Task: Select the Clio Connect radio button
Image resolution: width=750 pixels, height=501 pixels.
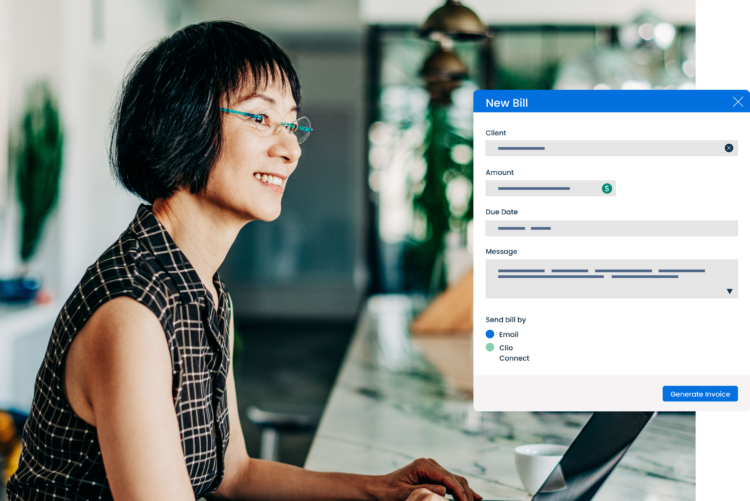Action: click(490, 347)
